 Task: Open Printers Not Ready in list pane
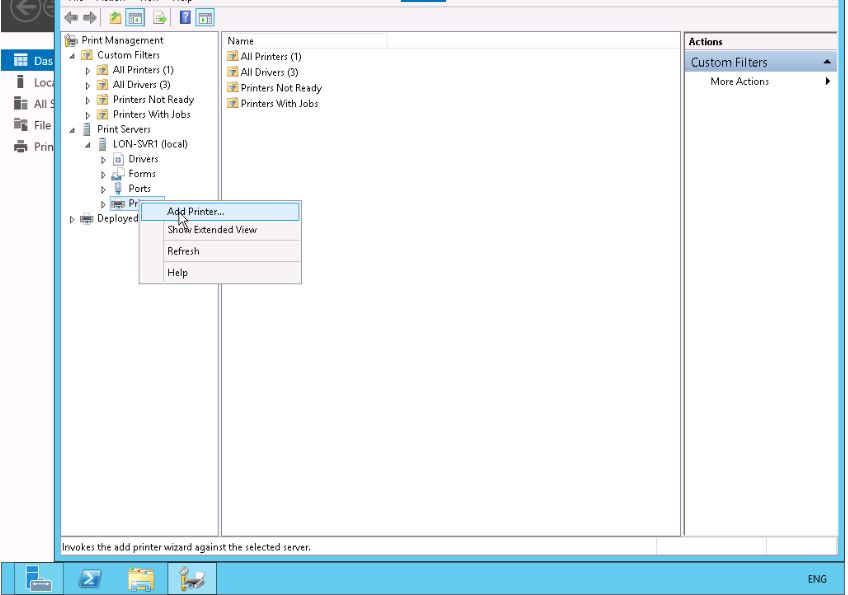281,88
